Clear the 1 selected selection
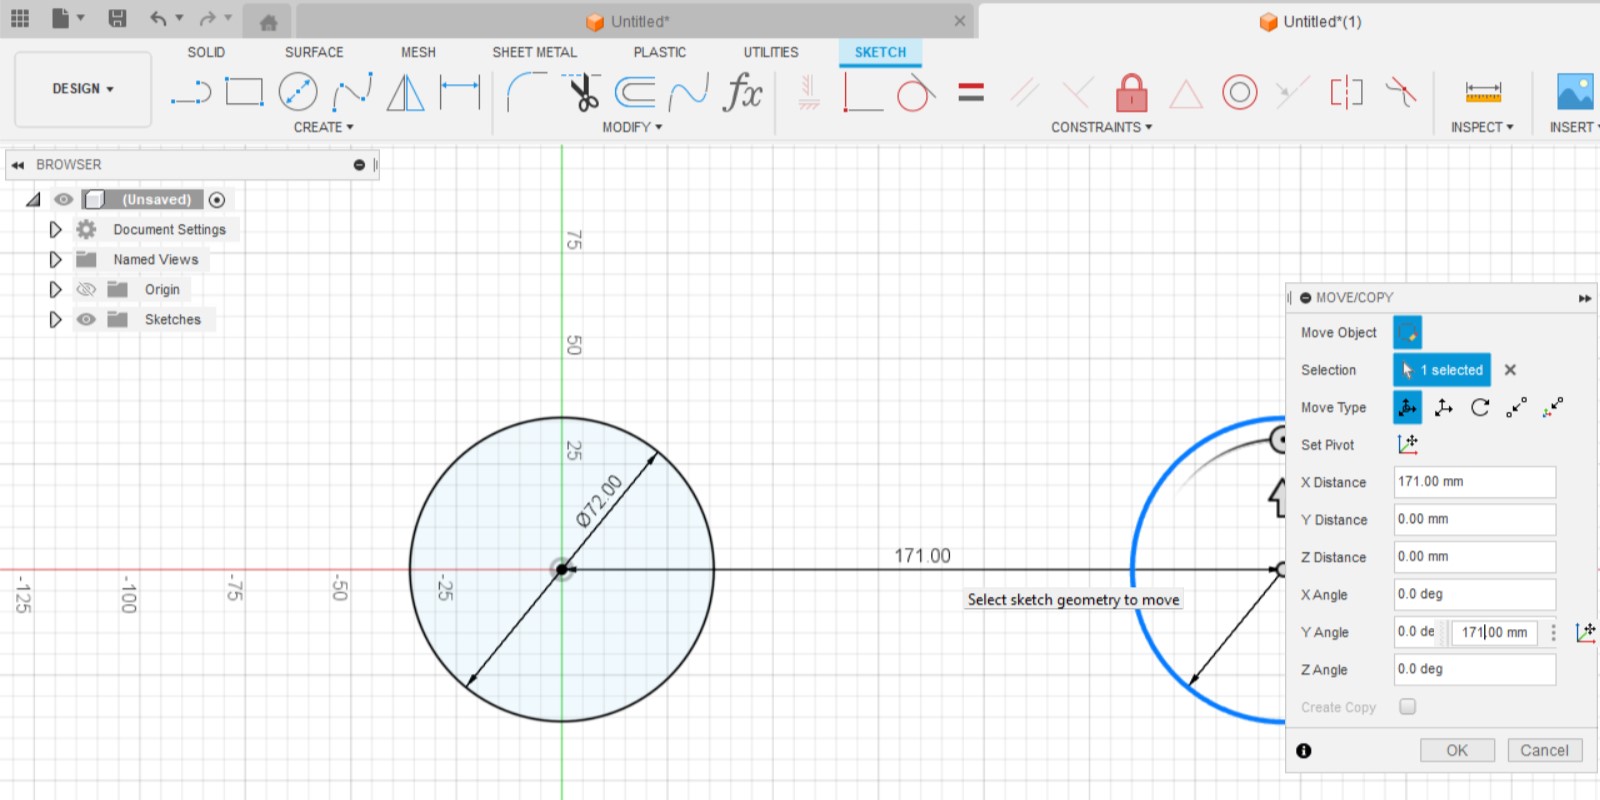The width and height of the screenshot is (1600, 800). click(x=1510, y=370)
